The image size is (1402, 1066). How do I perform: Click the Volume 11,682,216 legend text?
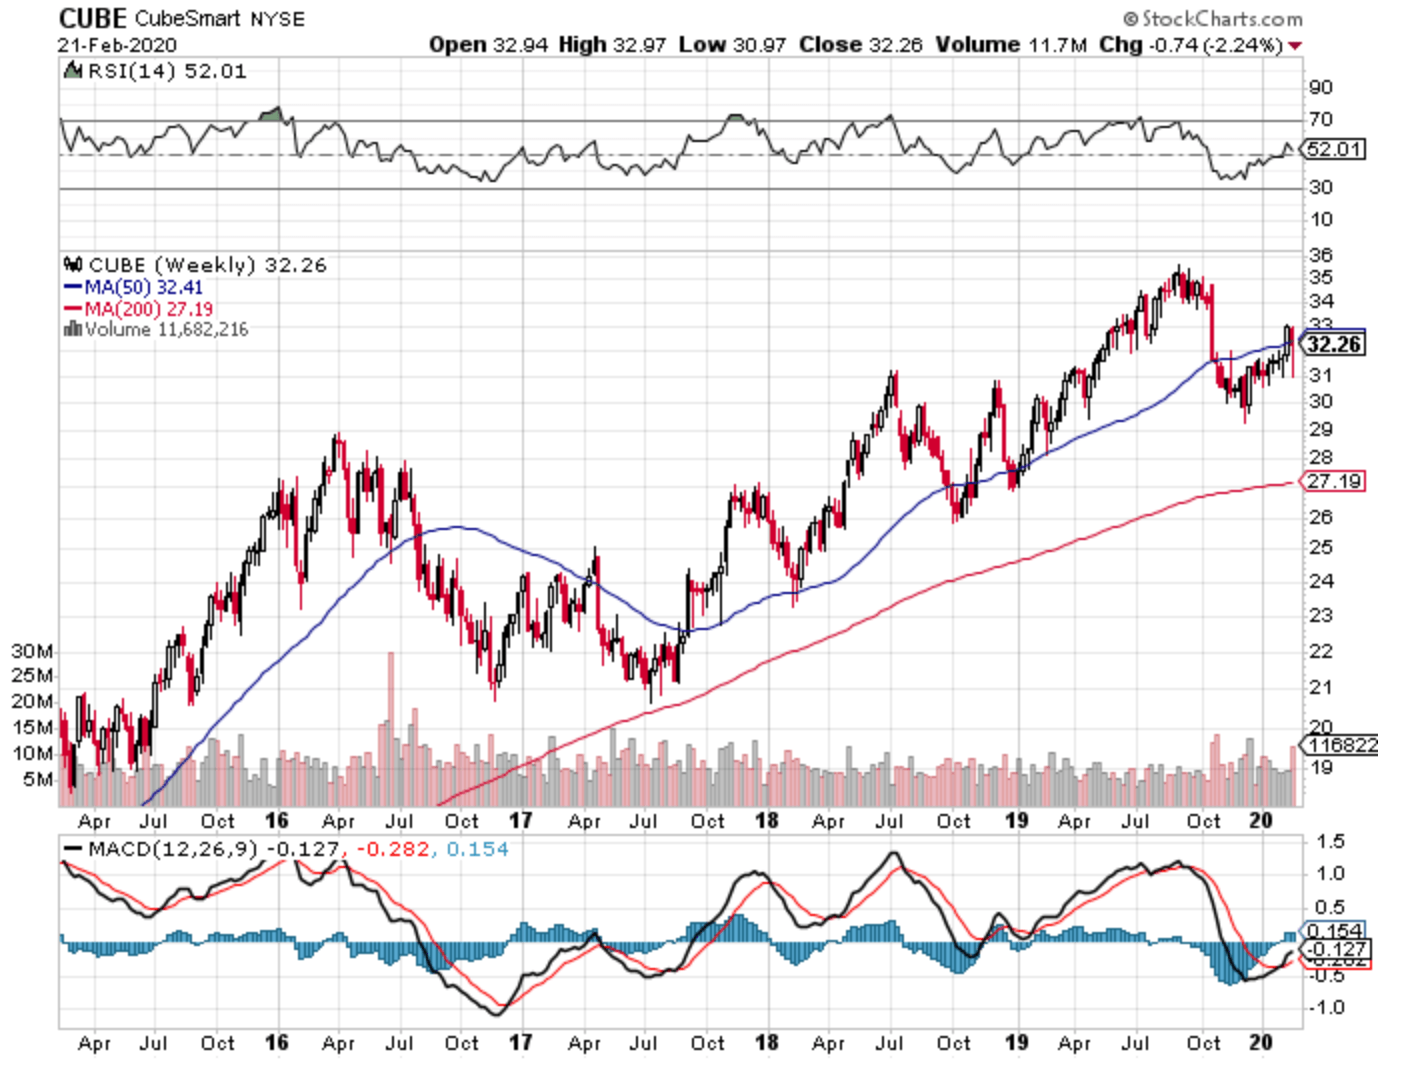point(166,329)
